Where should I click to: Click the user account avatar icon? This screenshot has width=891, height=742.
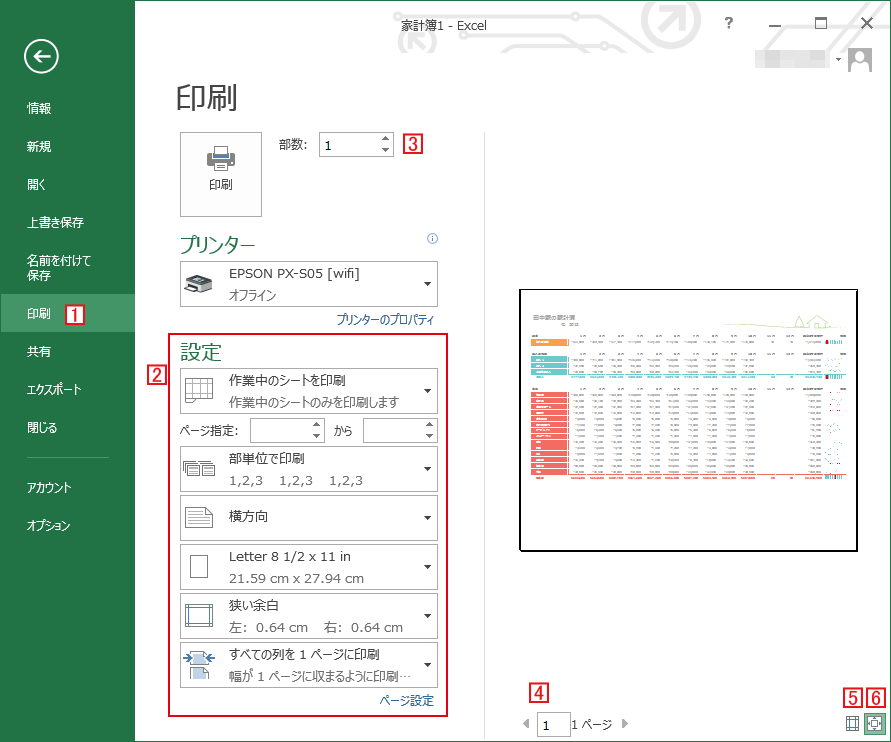(x=860, y=60)
